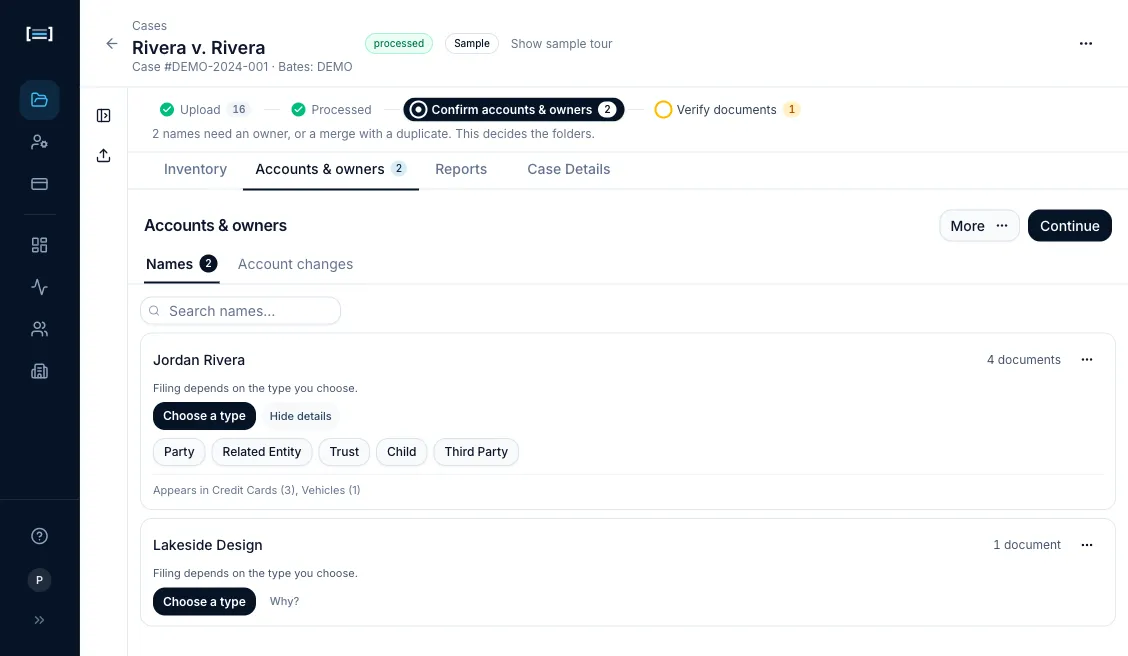
Task: Open the organization building icon in sidebar
Action: pyautogui.click(x=40, y=371)
